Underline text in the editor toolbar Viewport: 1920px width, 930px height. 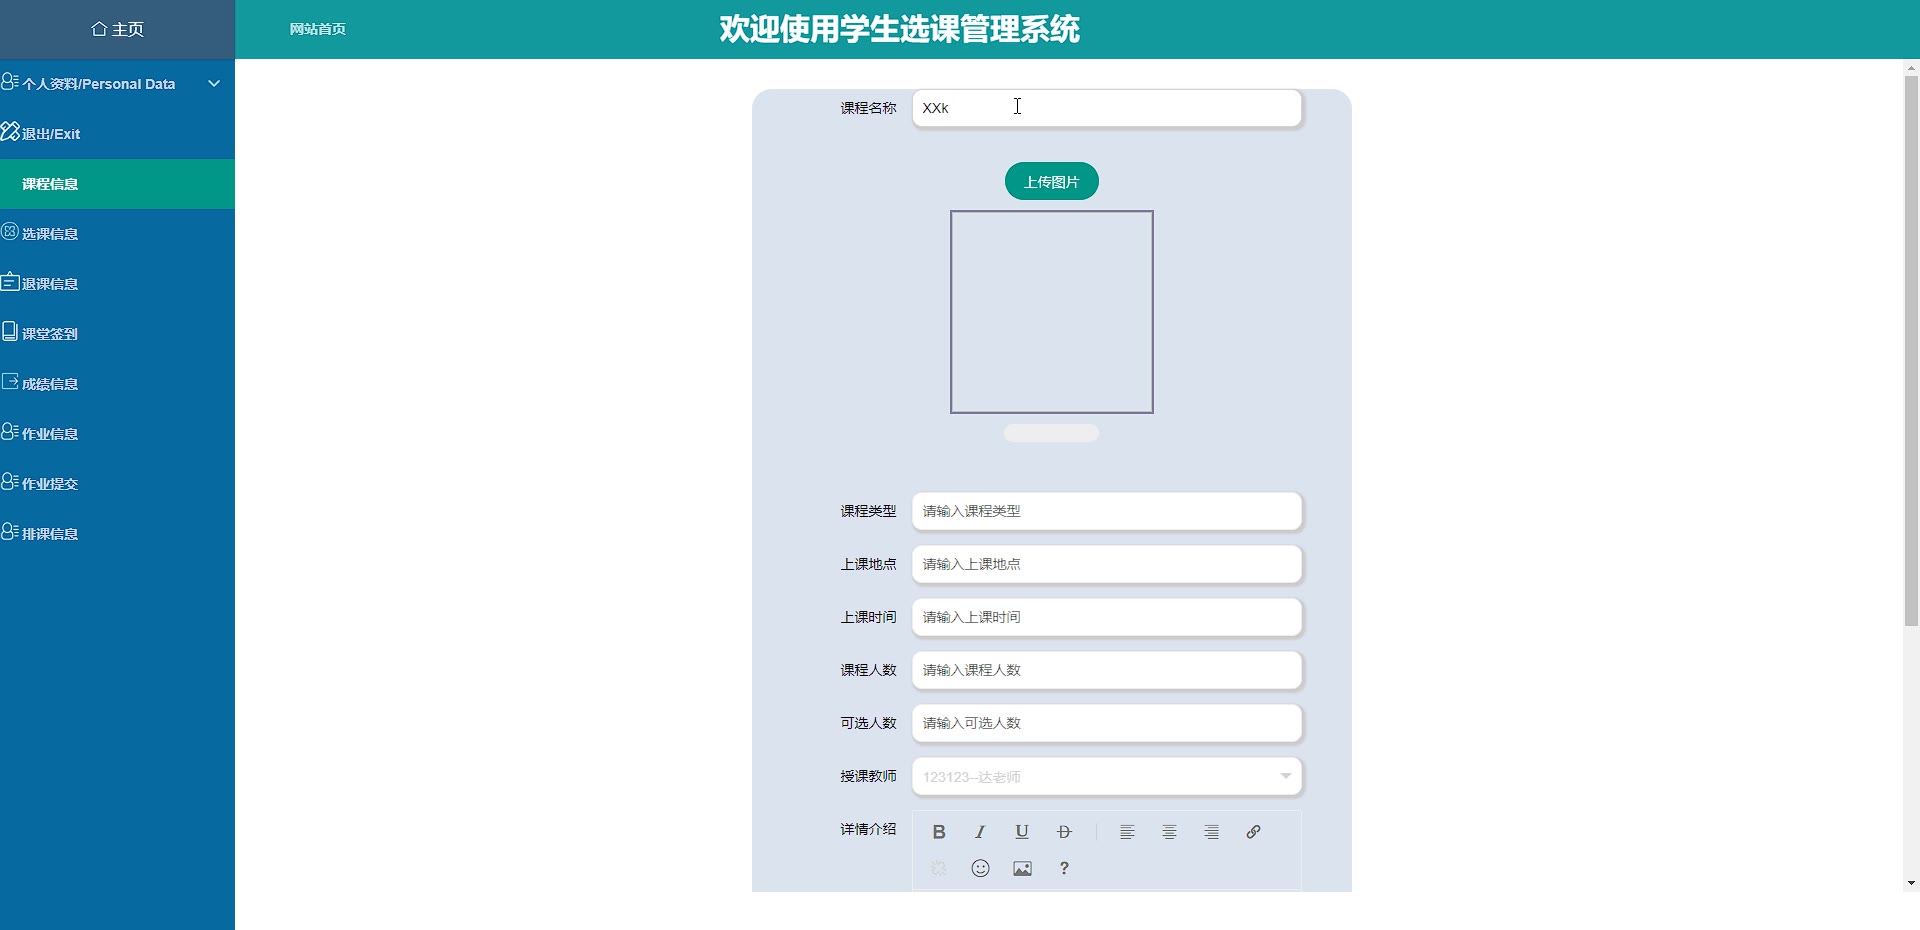[x=1022, y=832]
